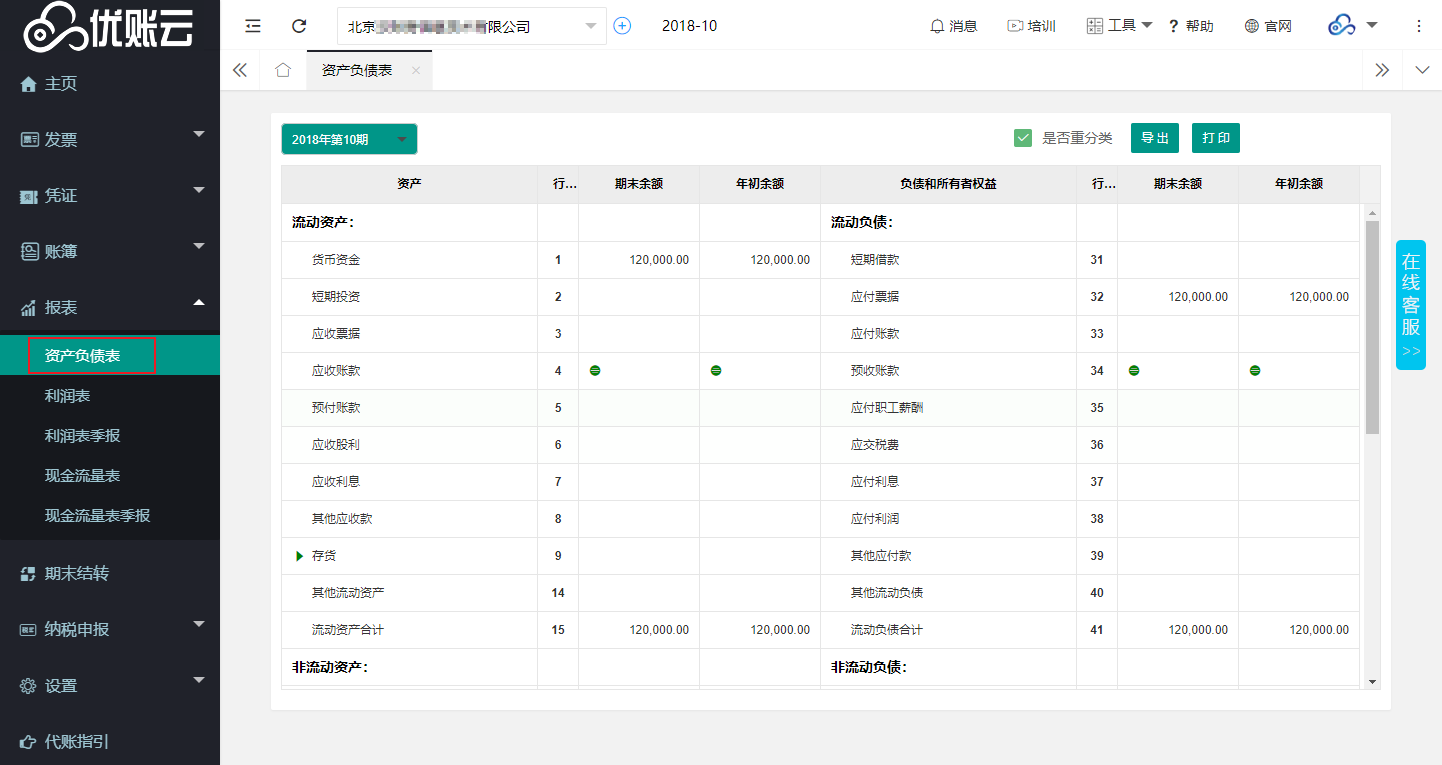This screenshot has height=765, width=1442.
Task: Expand the 凭证 sidebar menu
Action: coord(110,195)
